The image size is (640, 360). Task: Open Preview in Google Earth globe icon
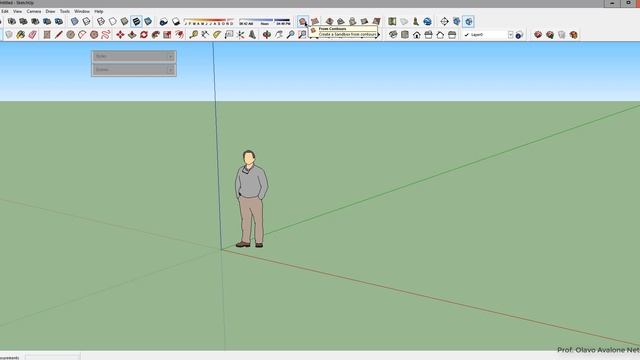(x=427, y=21)
